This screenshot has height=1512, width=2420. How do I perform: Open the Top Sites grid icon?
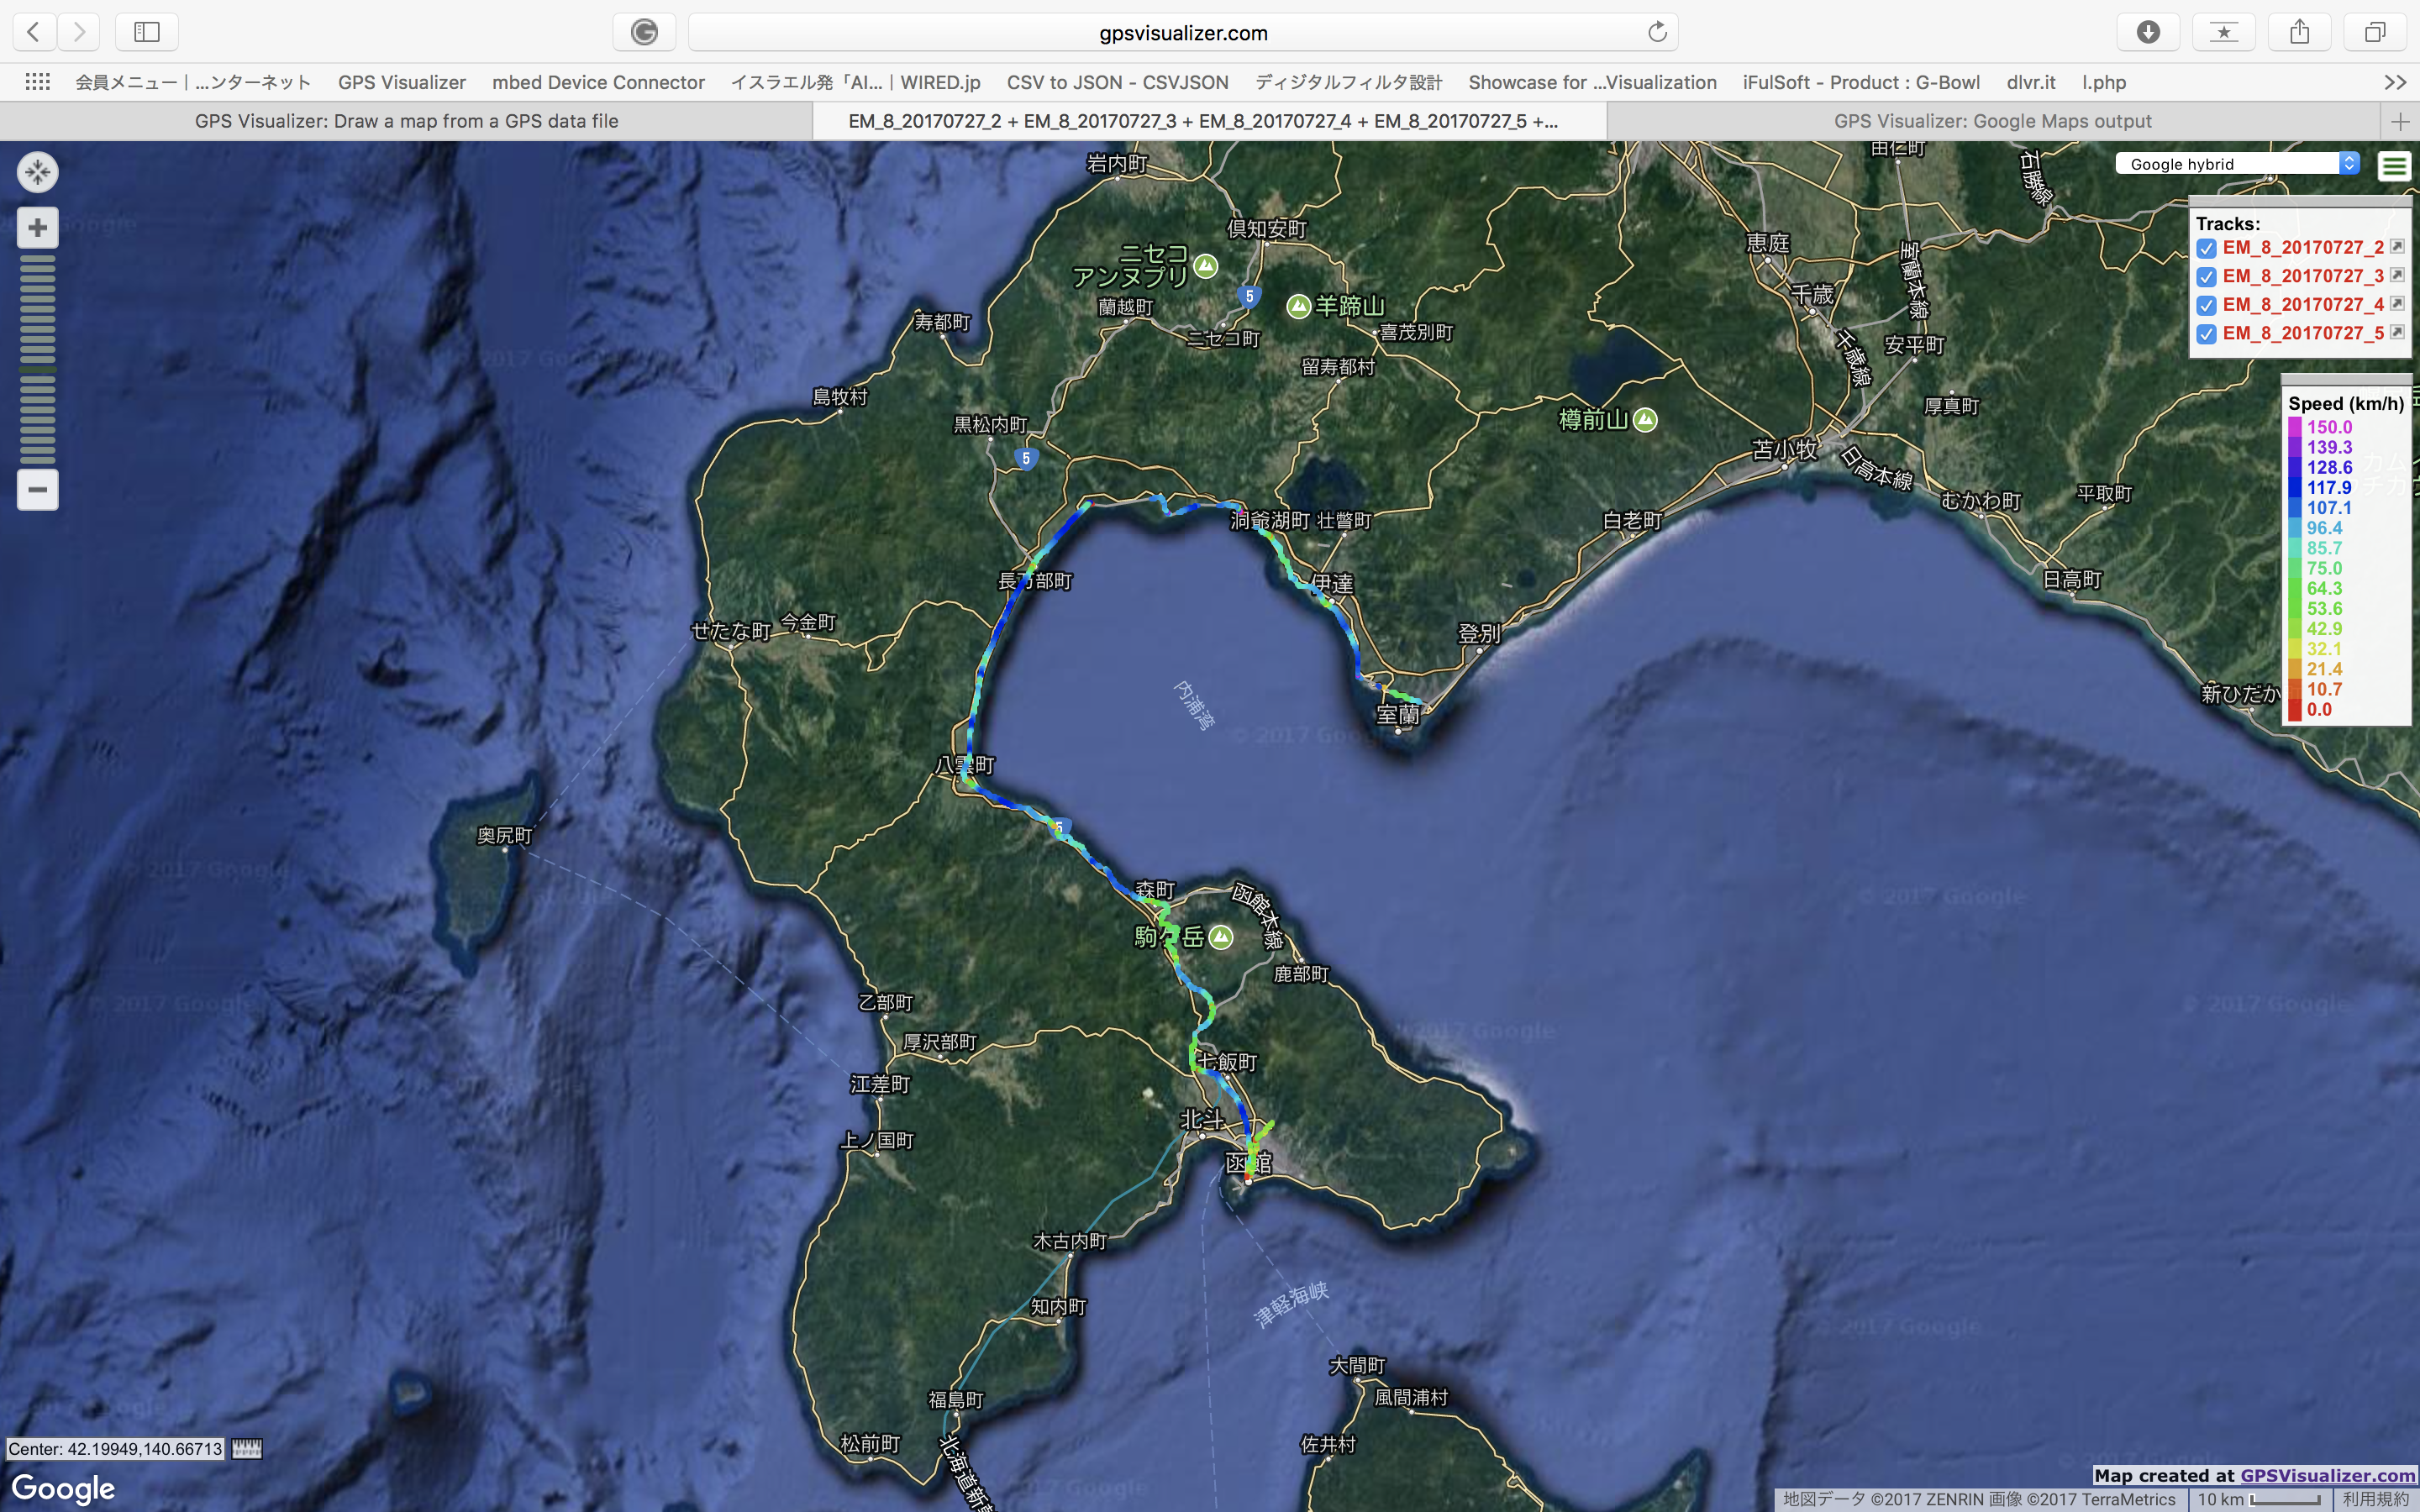38,82
